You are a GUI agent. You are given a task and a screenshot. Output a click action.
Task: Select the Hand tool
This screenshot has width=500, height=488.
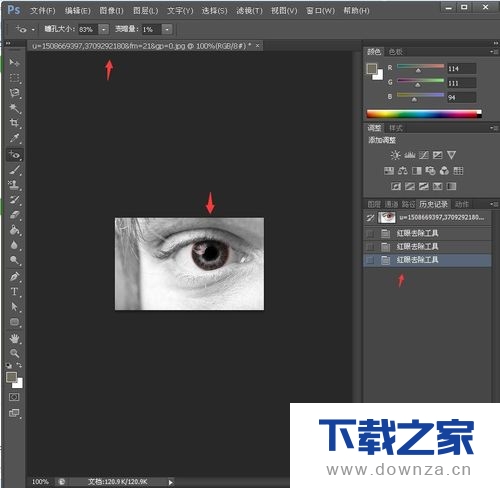pyautogui.click(x=14, y=339)
